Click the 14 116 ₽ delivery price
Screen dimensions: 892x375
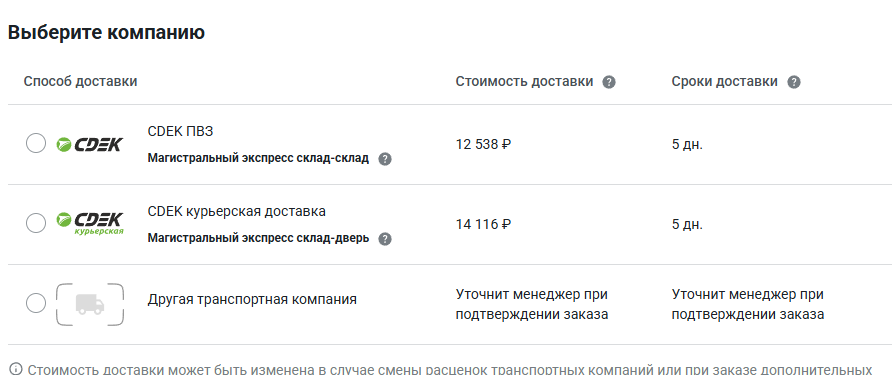point(483,224)
